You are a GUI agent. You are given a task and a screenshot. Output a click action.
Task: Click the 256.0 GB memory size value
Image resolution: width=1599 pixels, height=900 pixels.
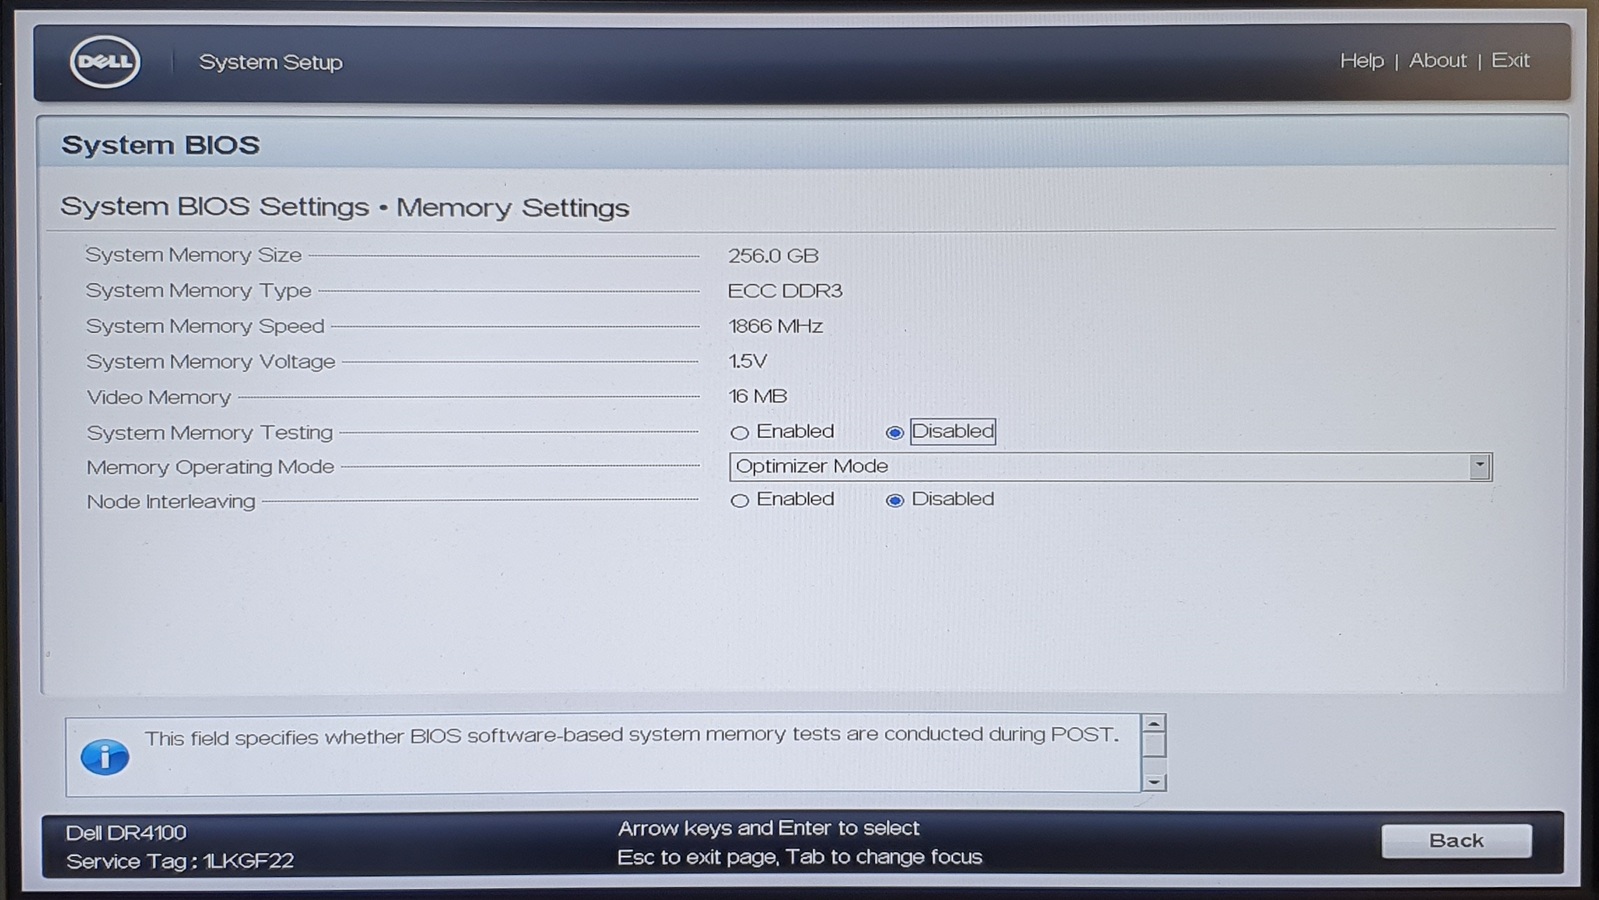(x=773, y=256)
